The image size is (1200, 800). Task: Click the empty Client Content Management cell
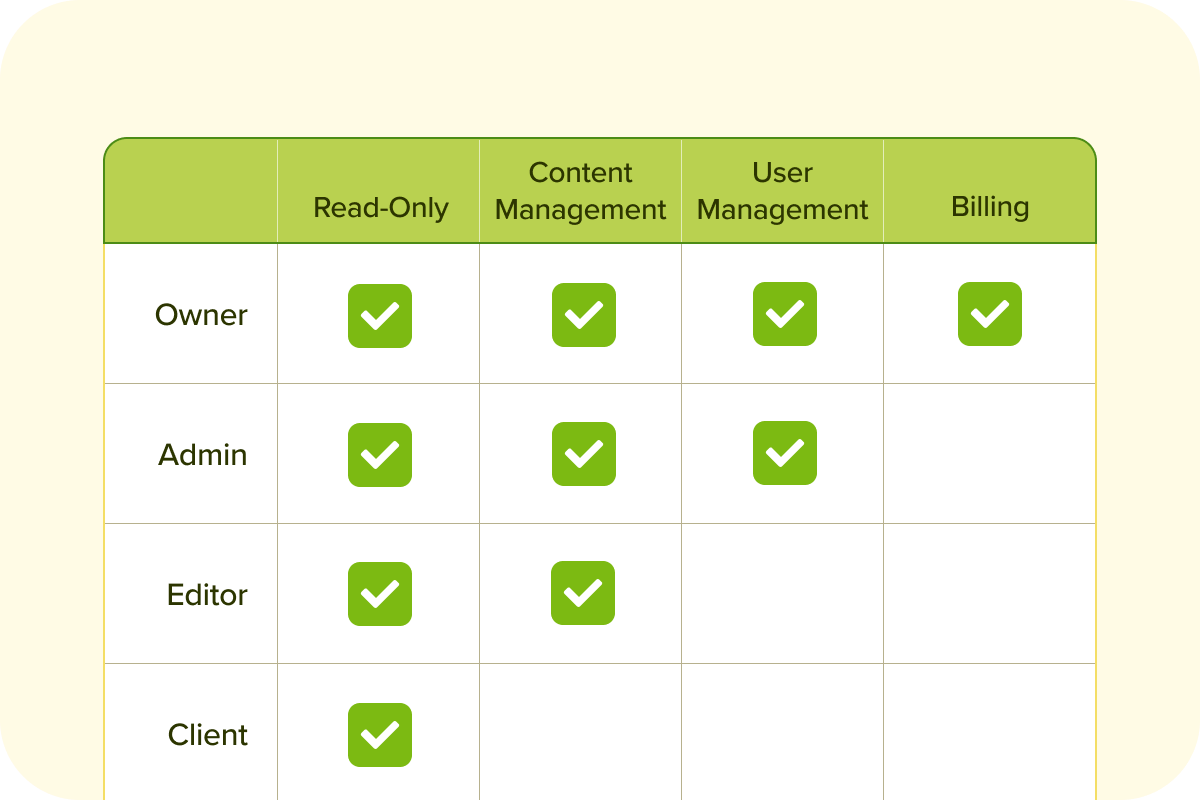point(581,732)
